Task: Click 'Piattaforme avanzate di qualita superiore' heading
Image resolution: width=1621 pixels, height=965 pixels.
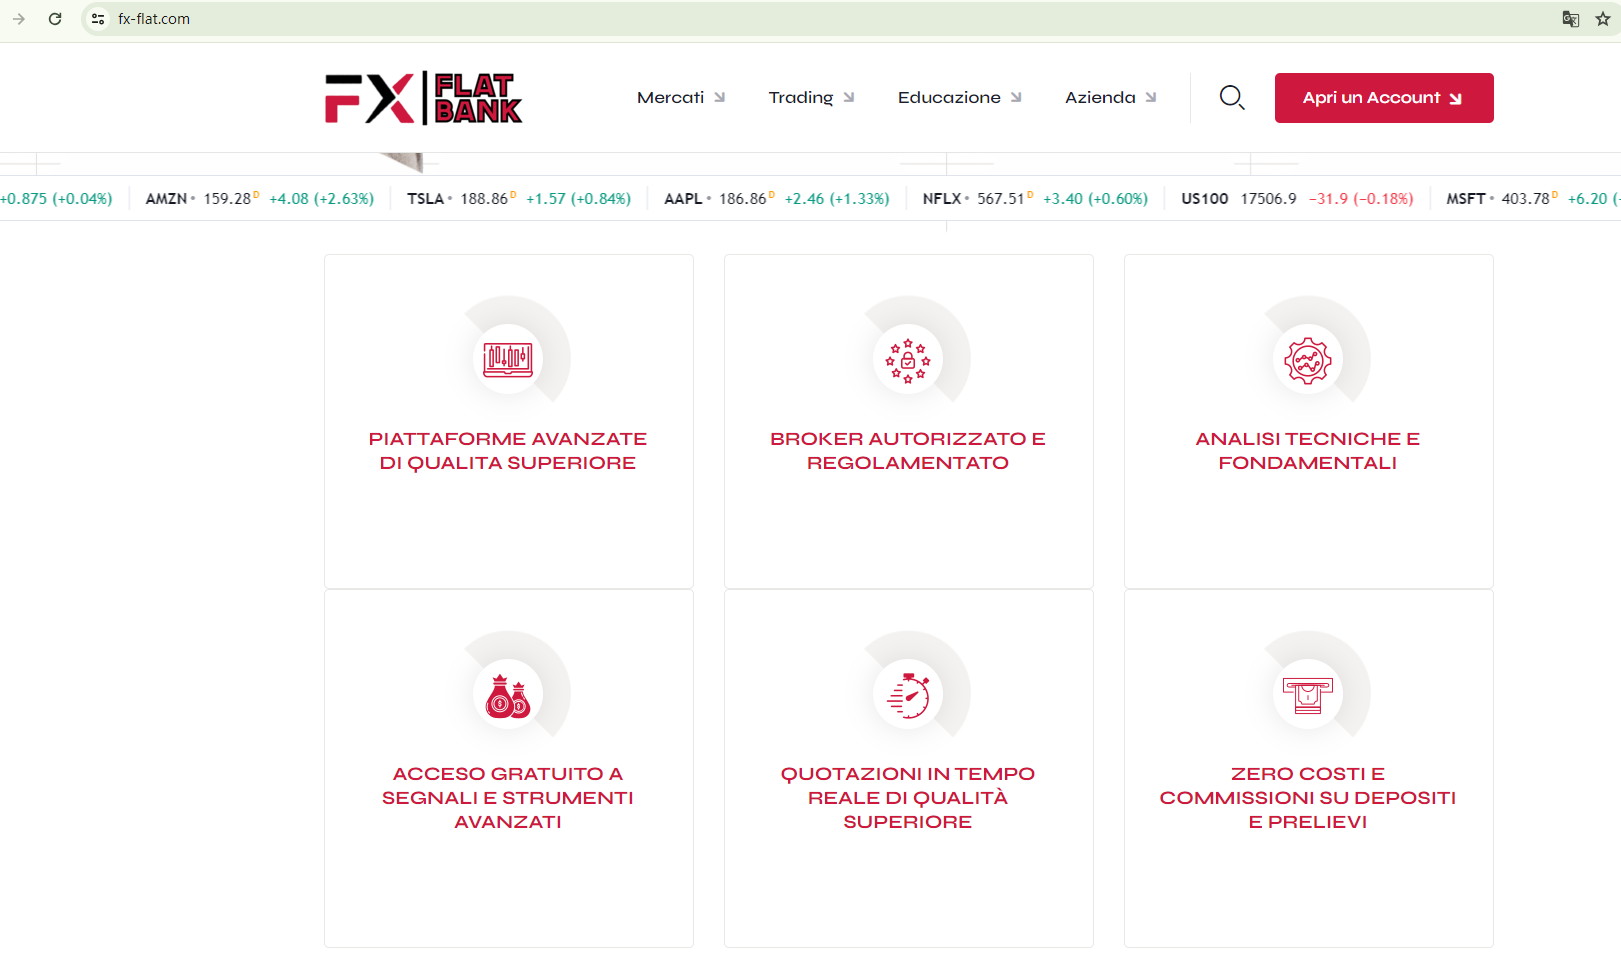Action: 508,451
